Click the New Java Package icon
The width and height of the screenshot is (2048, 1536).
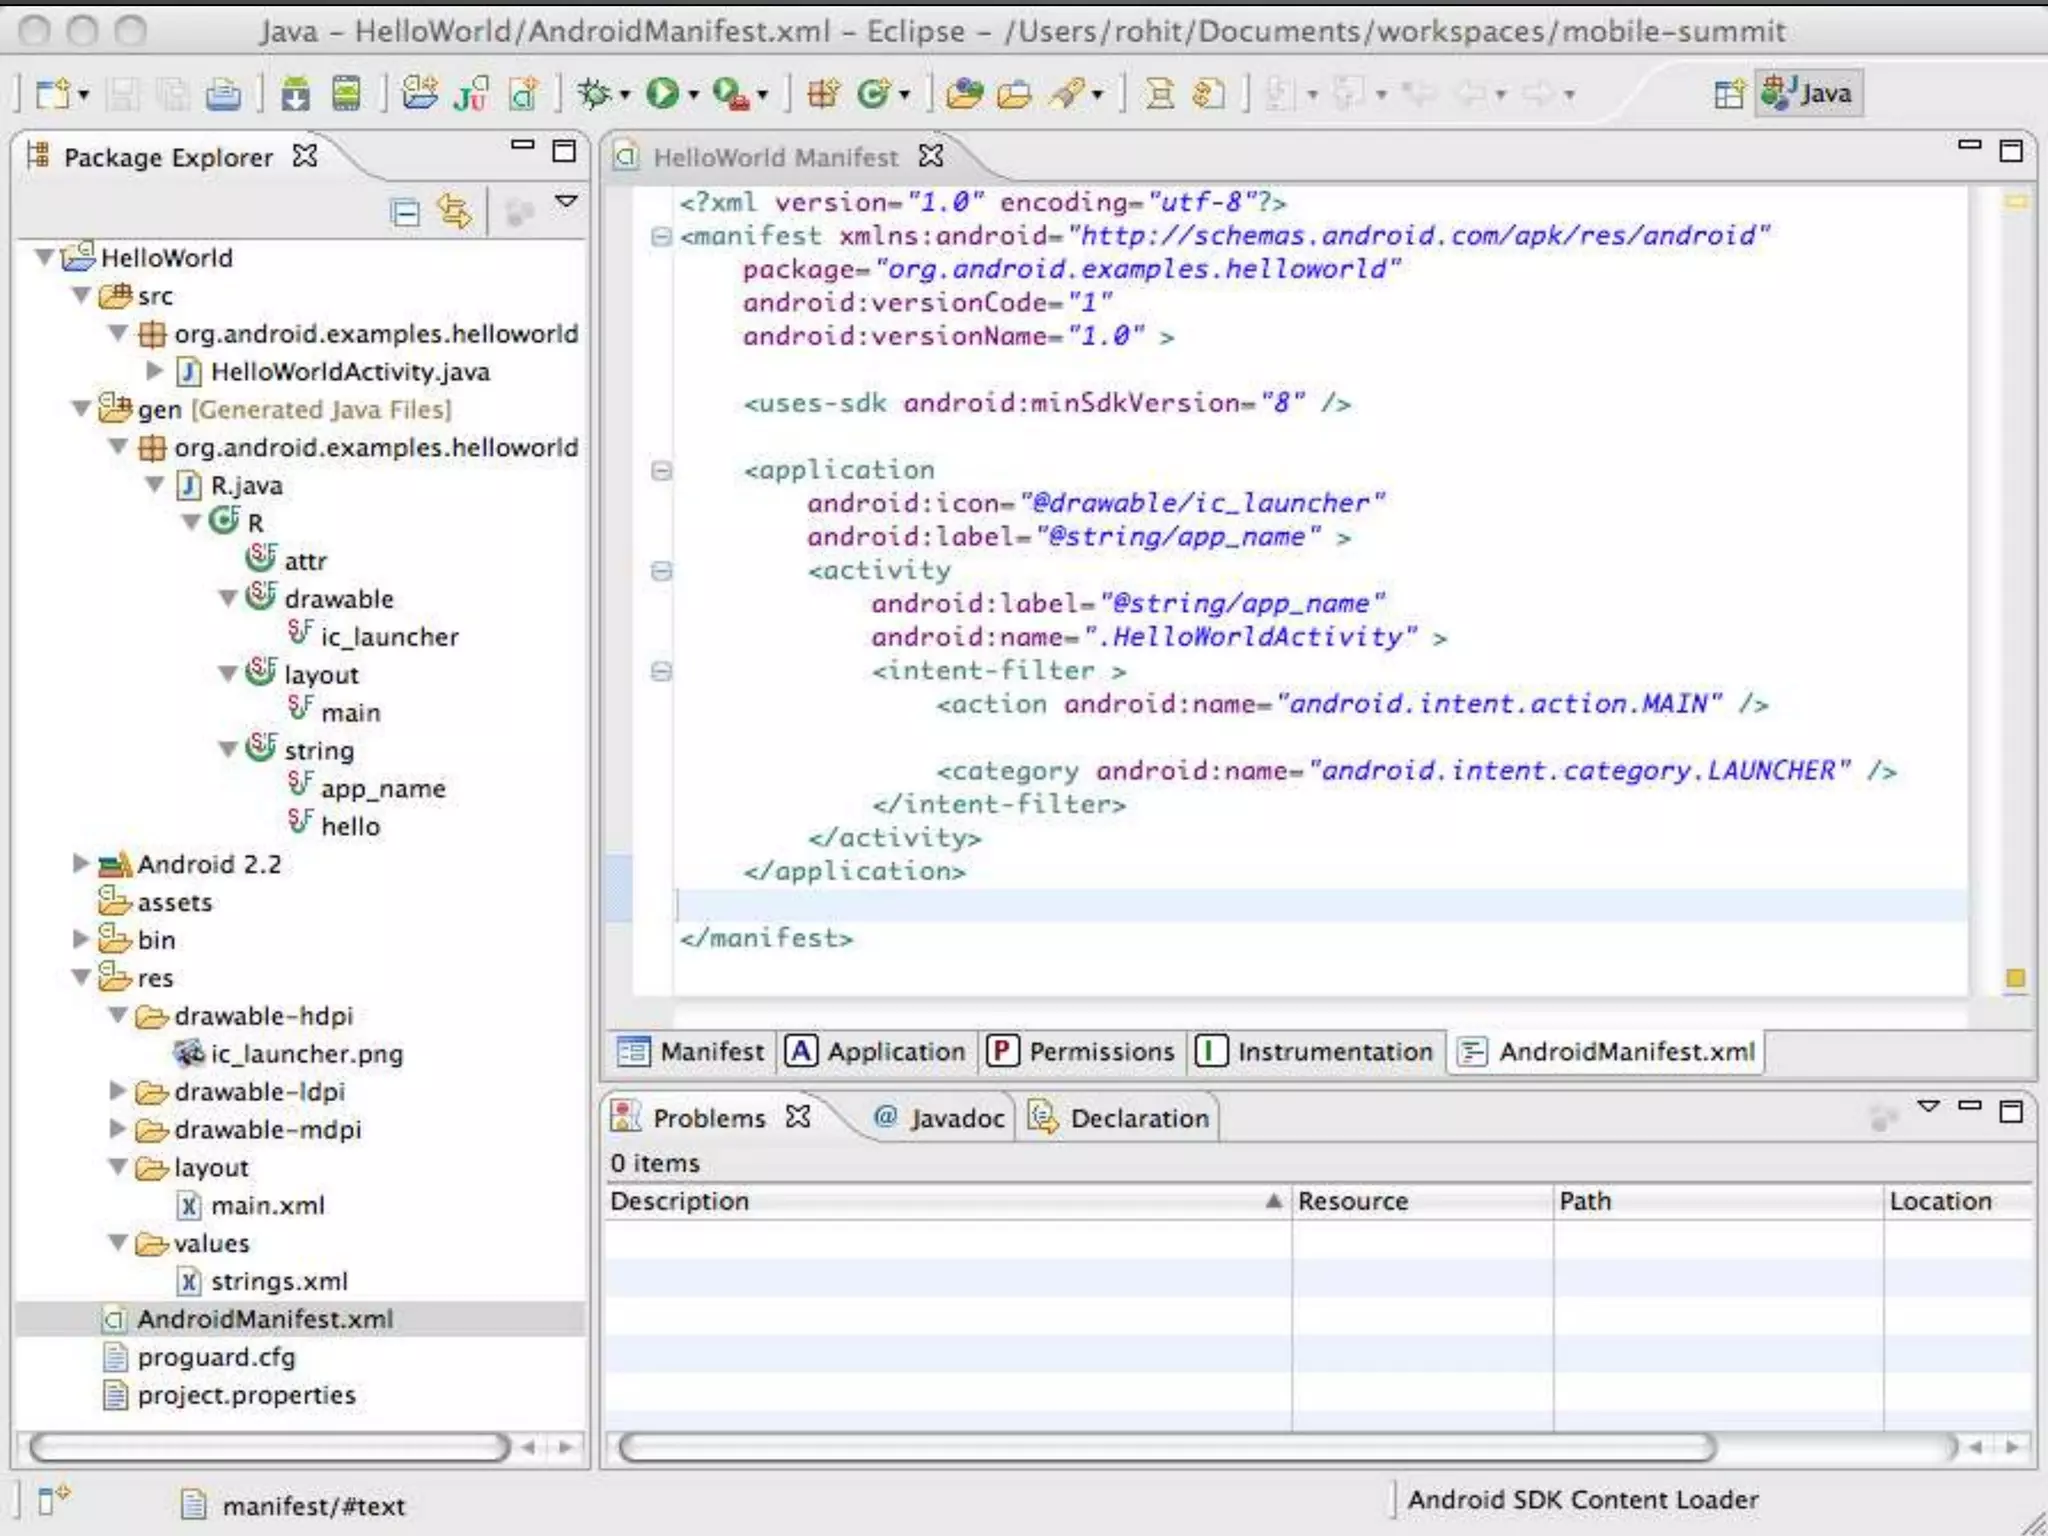[x=823, y=94]
